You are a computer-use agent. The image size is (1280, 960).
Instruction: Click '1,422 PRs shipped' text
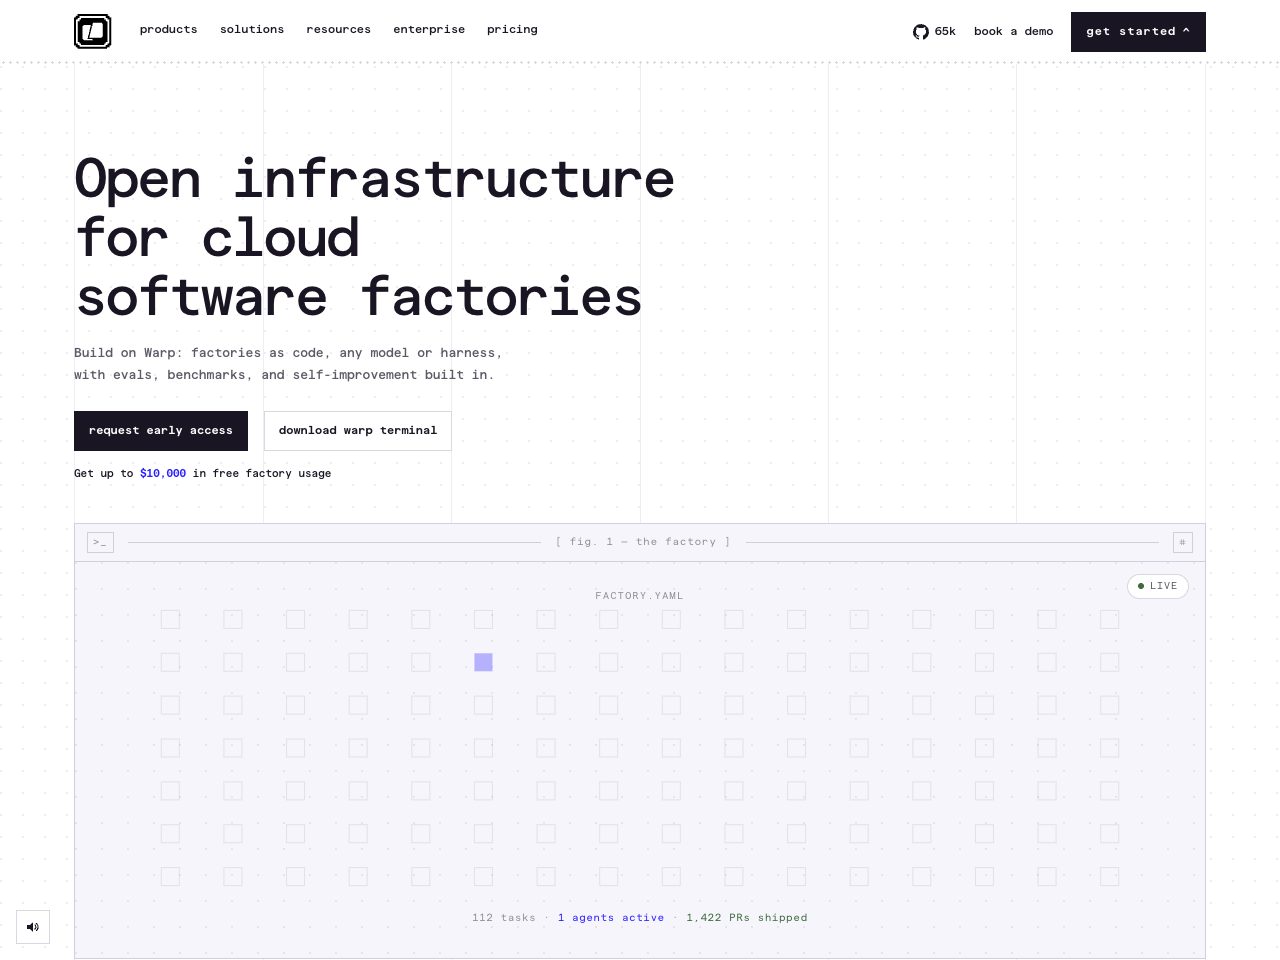(x=747, y=918)
